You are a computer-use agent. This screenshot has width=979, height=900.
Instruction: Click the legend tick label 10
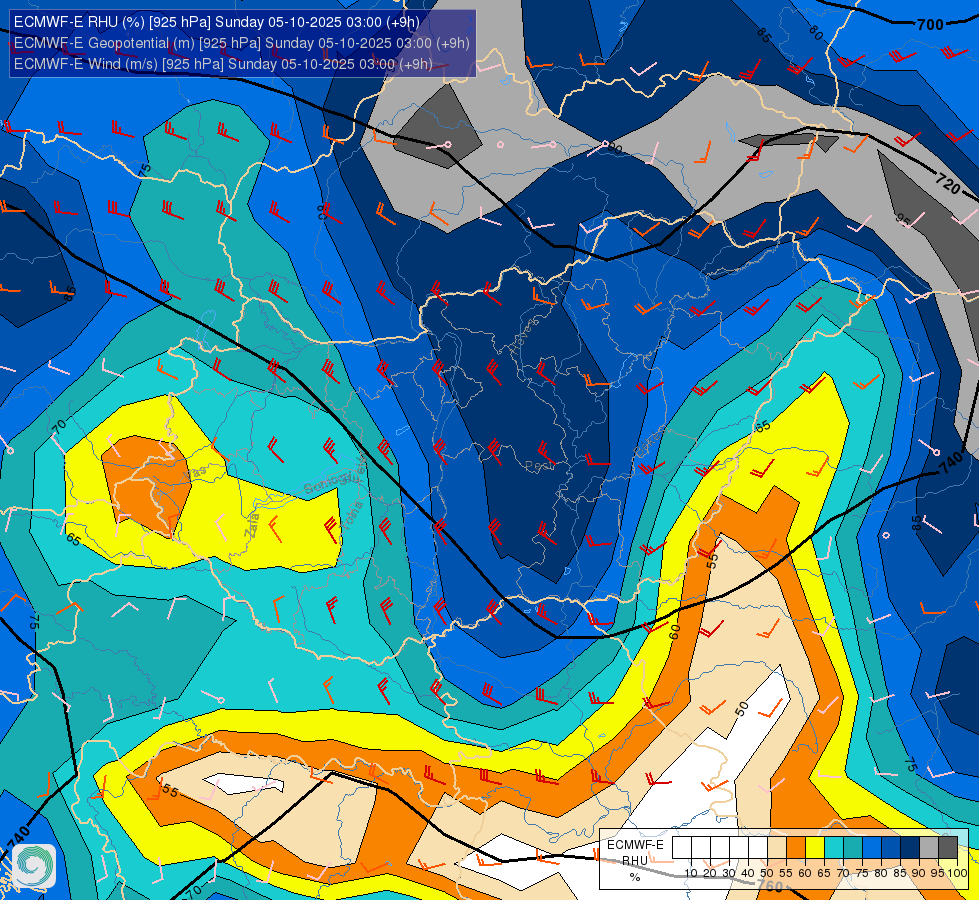691,873
